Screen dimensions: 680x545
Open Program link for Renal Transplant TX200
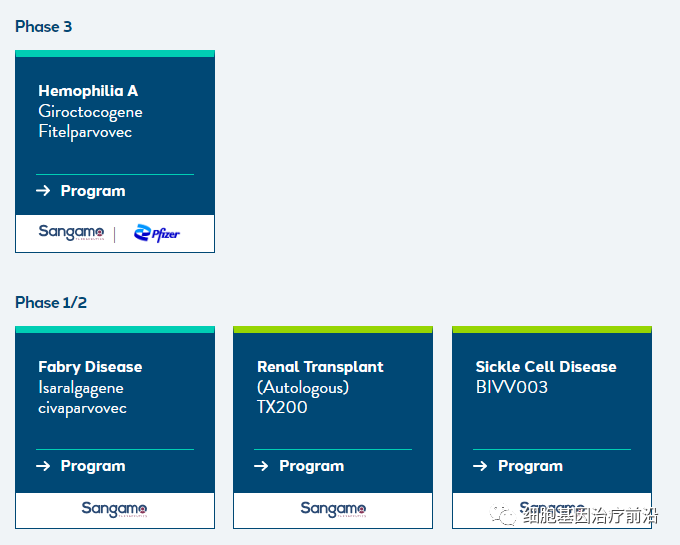tap(311, 466)
